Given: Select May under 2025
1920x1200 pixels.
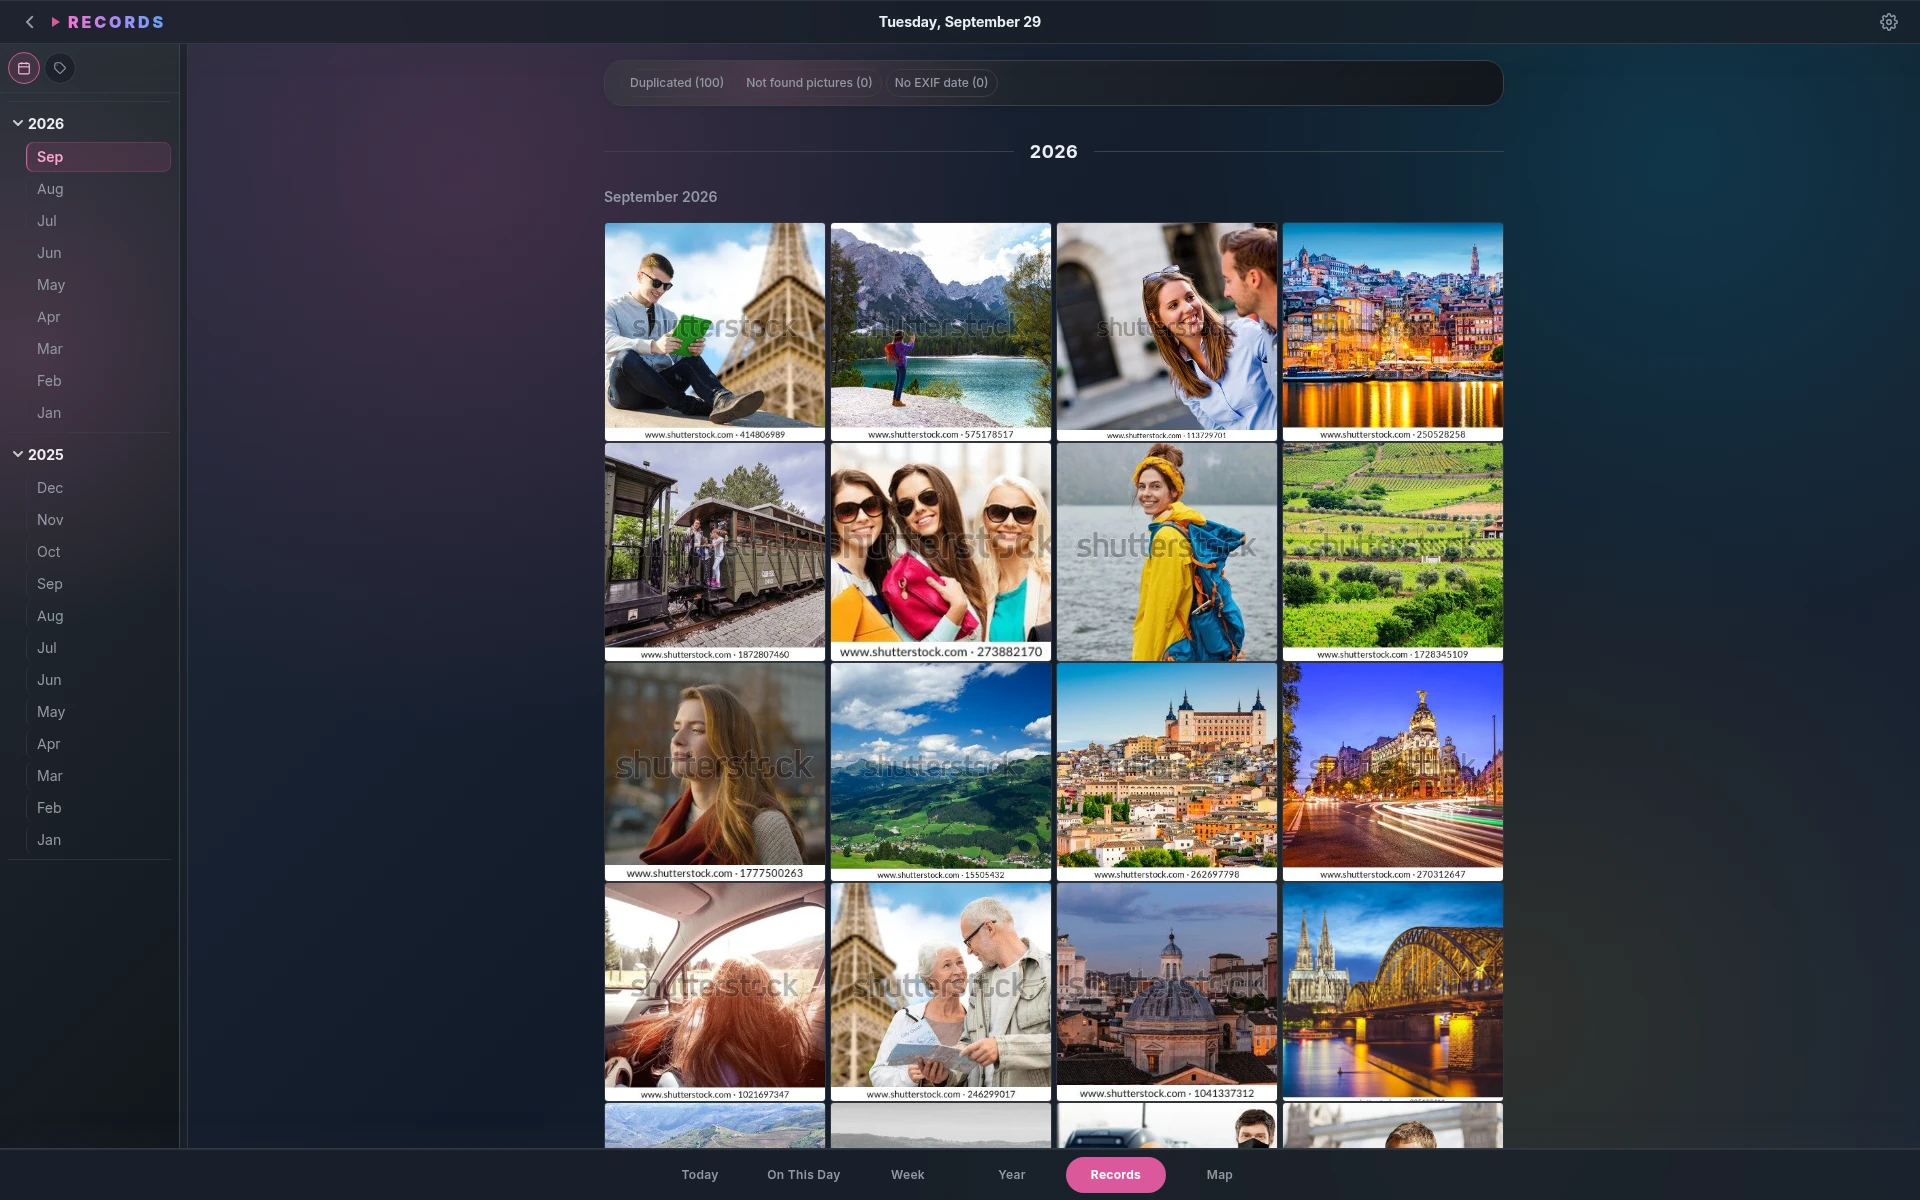Looking at the screenshot, I should tap(98, 712).
